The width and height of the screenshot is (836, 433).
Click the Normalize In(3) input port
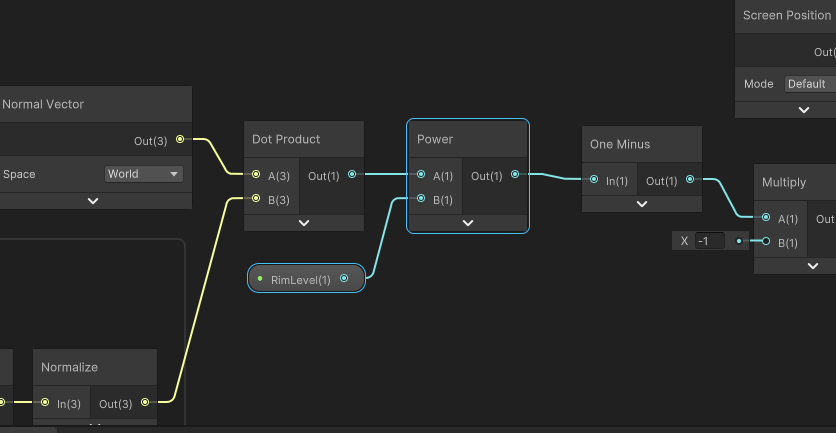[x=45, y=402]
